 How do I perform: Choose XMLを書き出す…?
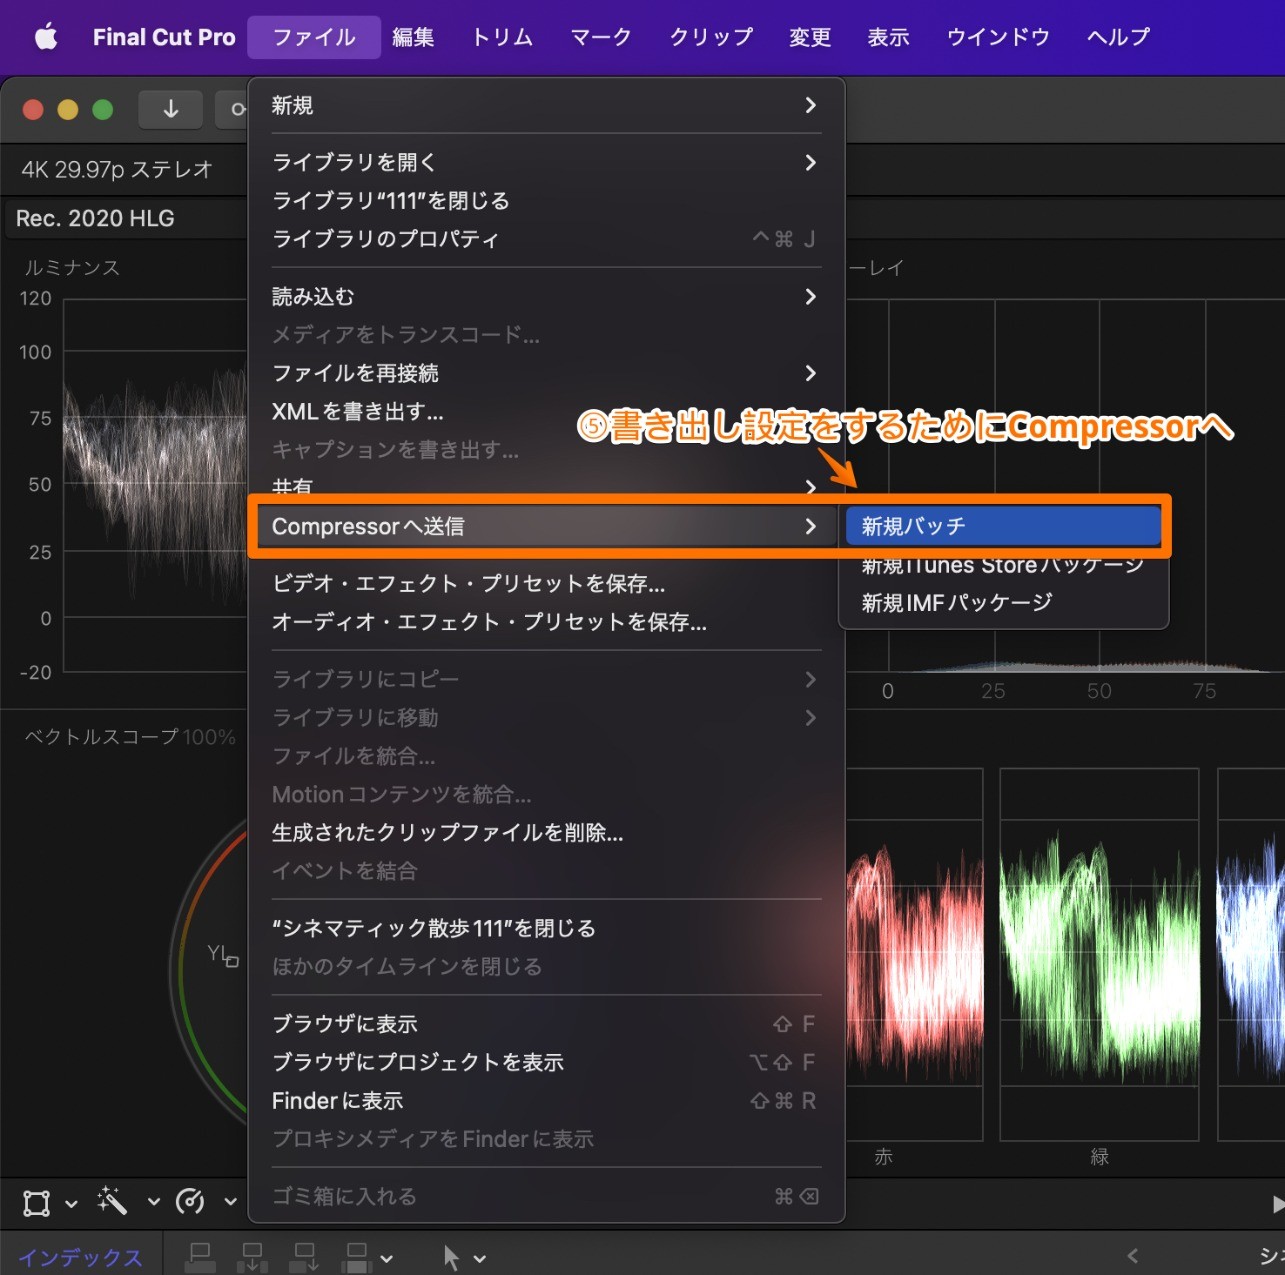(x=546, y=411)
